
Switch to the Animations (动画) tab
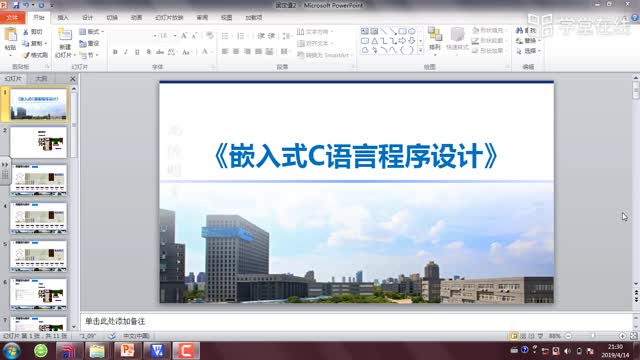tap(136, 18)
